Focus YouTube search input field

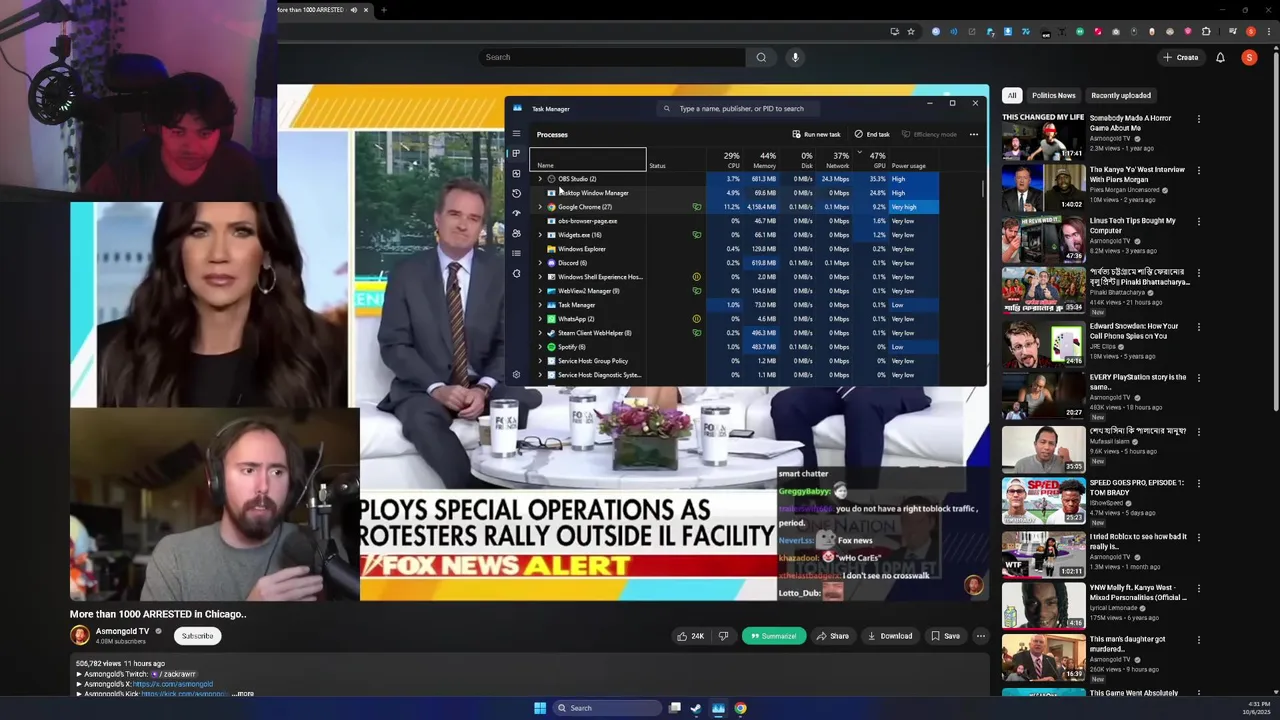point(612,57)
